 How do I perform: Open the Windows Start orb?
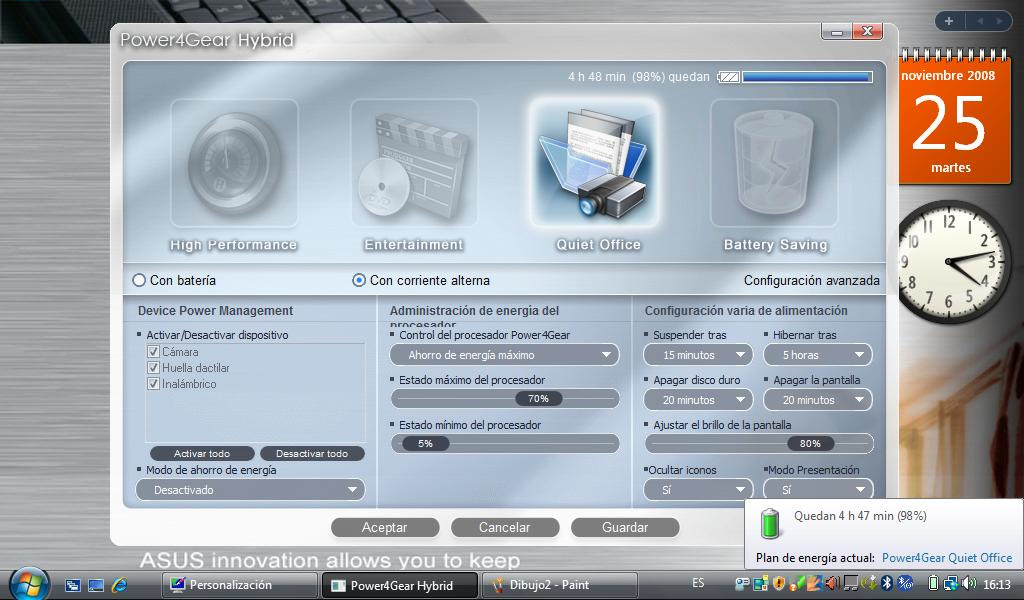(29, 584)
